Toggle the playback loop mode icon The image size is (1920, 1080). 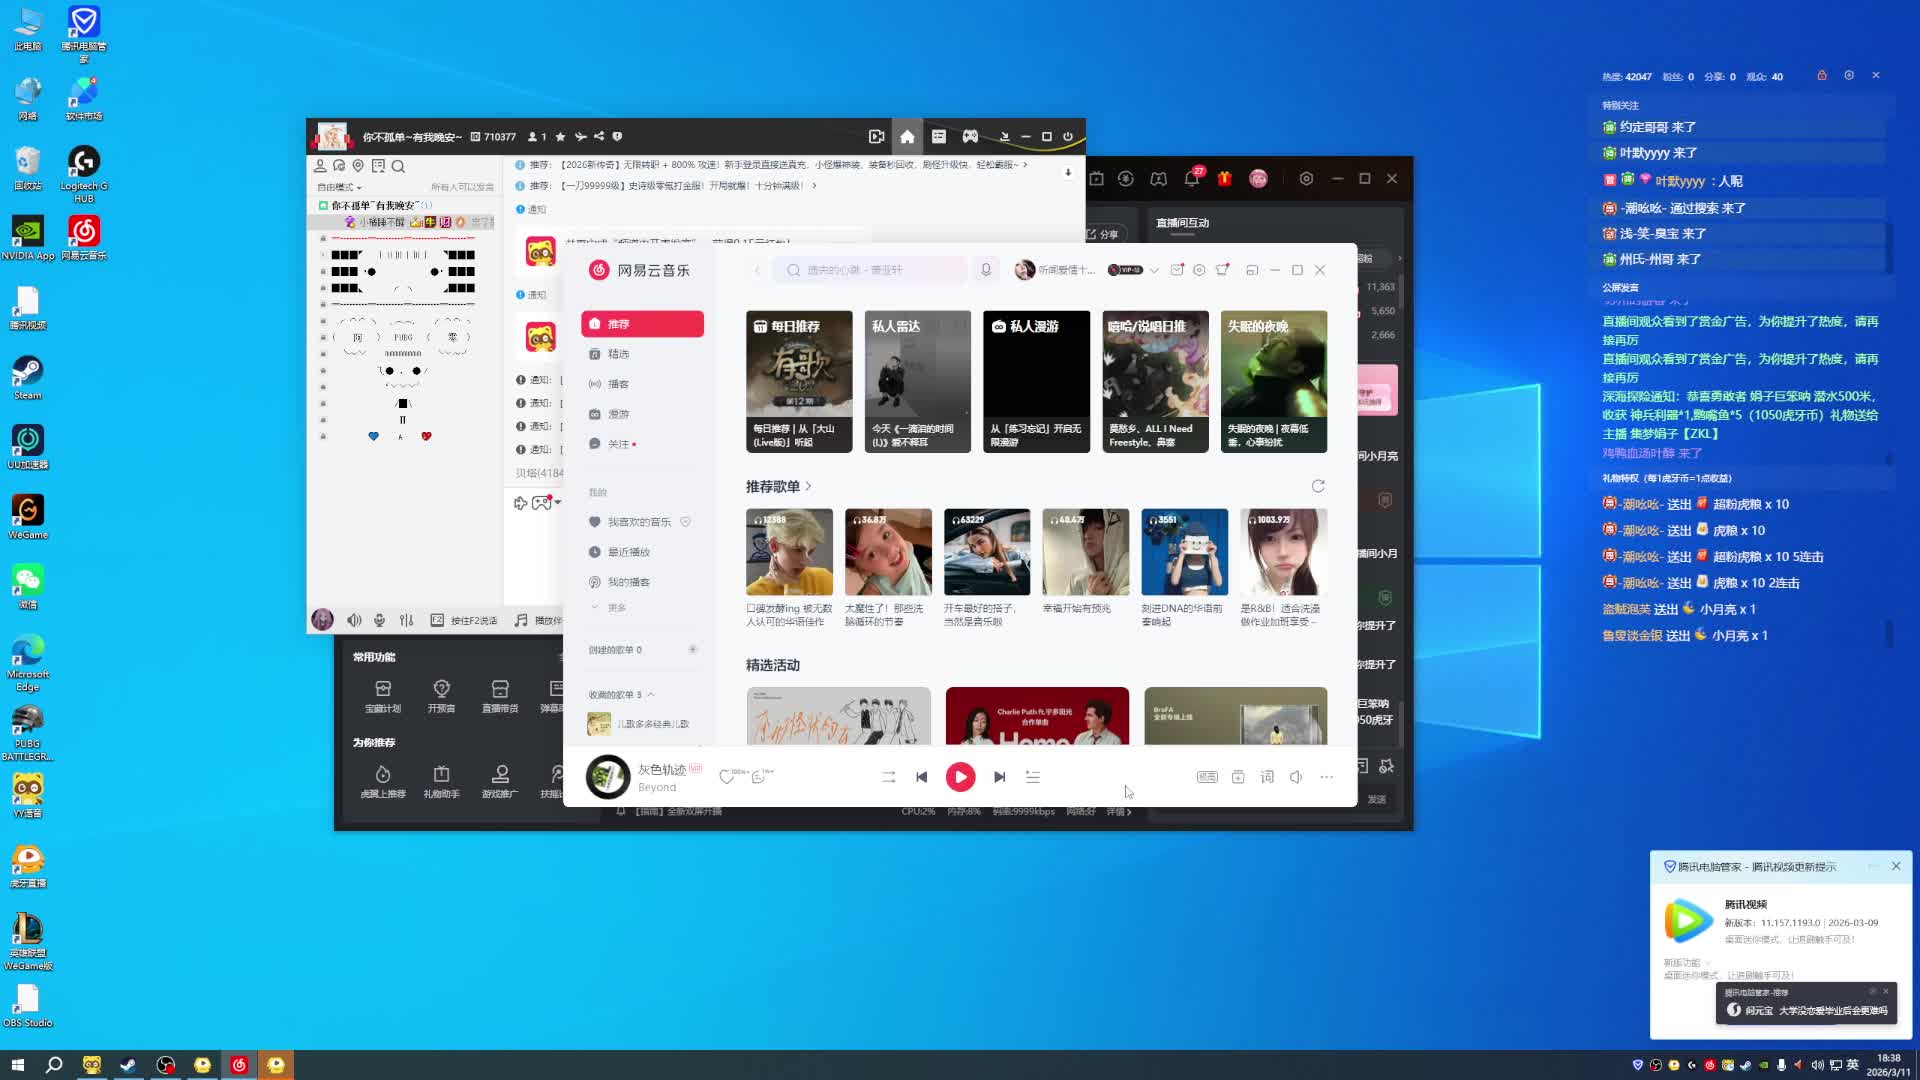[x=888, y=777]
